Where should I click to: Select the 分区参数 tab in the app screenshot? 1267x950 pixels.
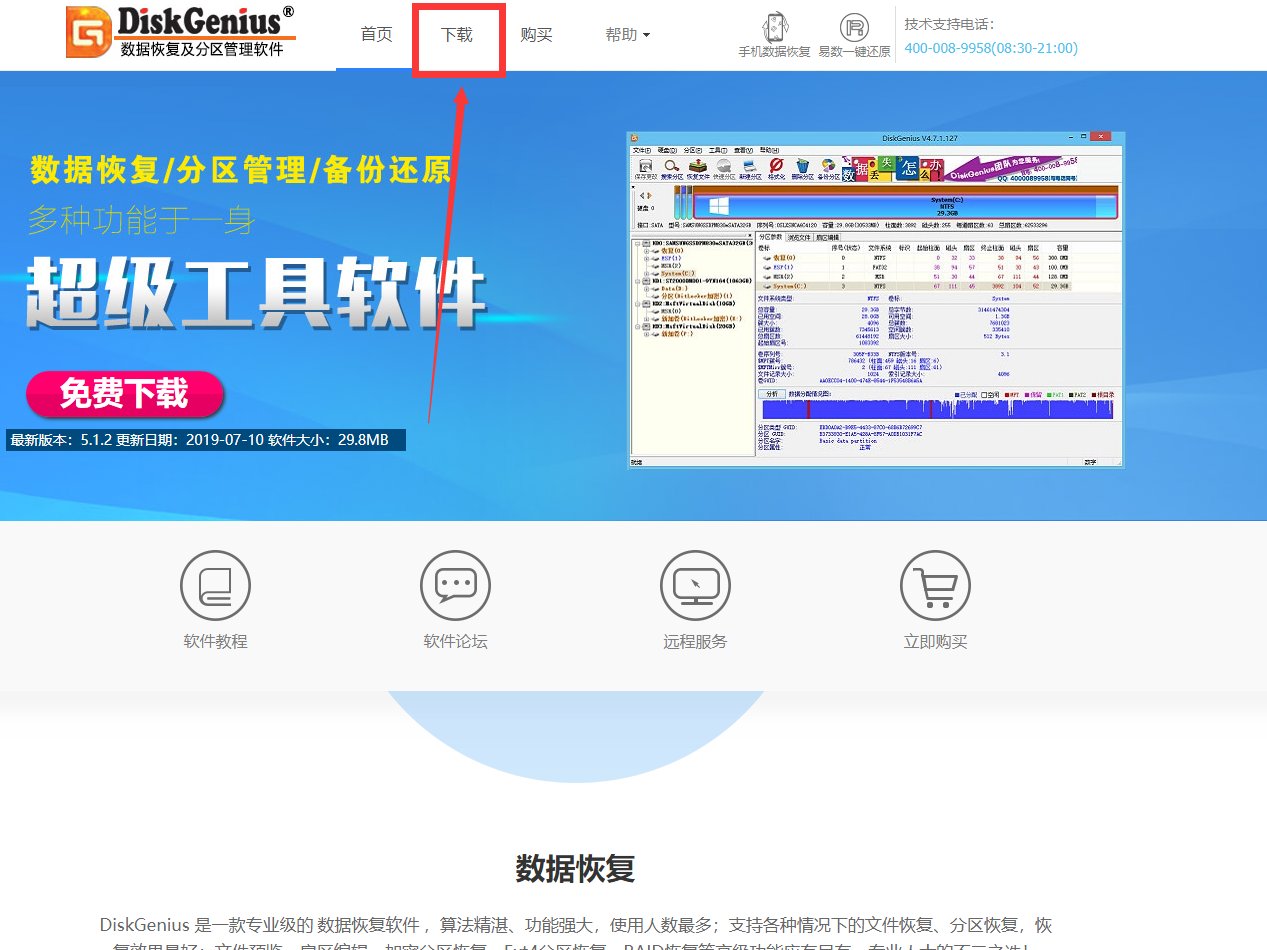click(770, 238)
